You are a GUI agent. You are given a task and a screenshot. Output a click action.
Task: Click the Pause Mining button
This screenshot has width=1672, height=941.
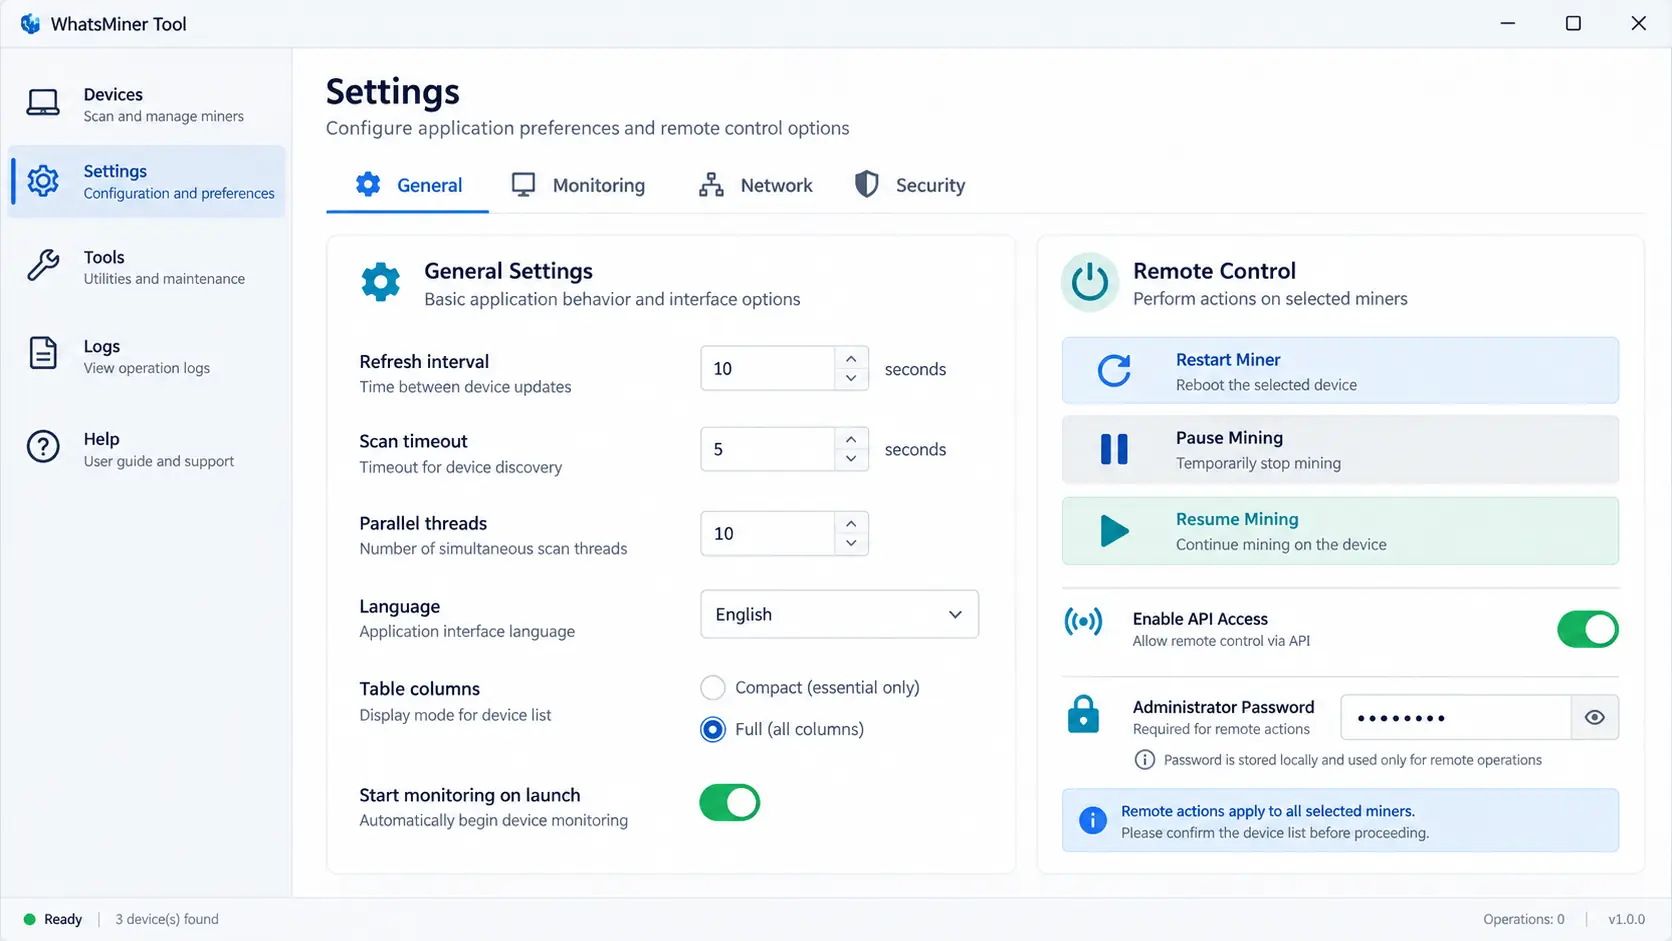click(x=1340, y=450)
